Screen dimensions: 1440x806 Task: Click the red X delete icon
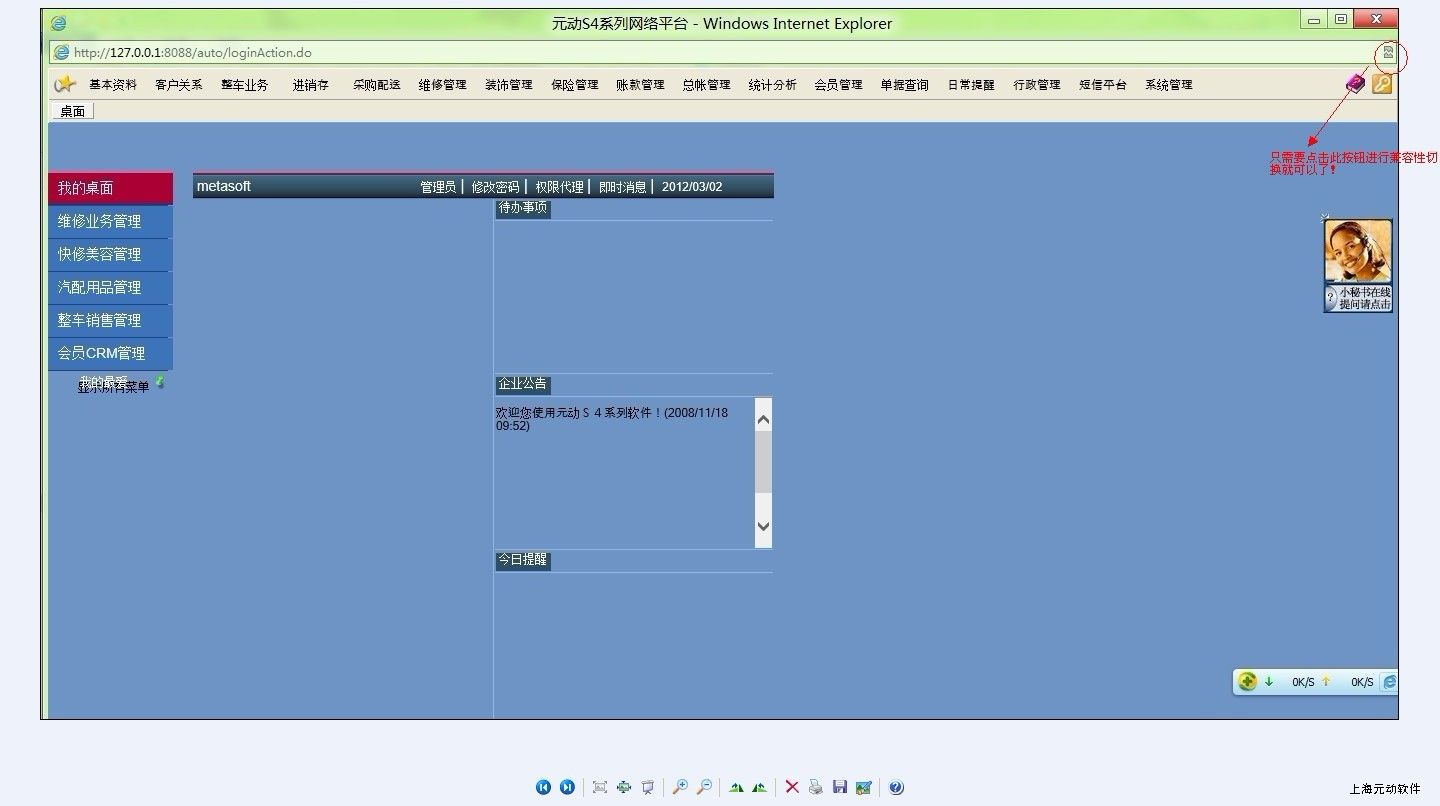pos(792,787)
